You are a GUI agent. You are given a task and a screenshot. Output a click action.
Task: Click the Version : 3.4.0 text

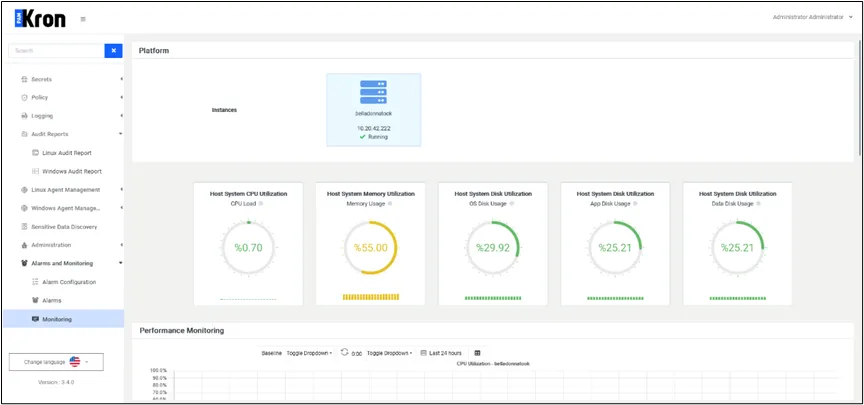[56, 382]
